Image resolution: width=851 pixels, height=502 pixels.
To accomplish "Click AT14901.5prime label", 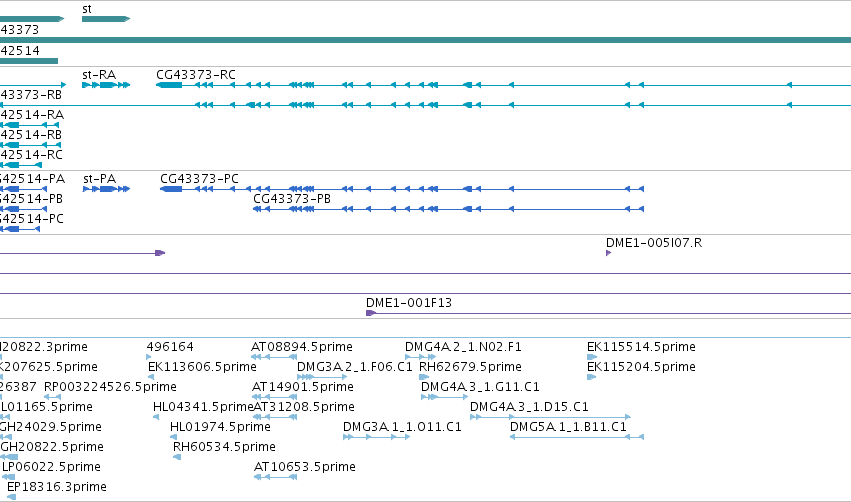I will [302, 386].
